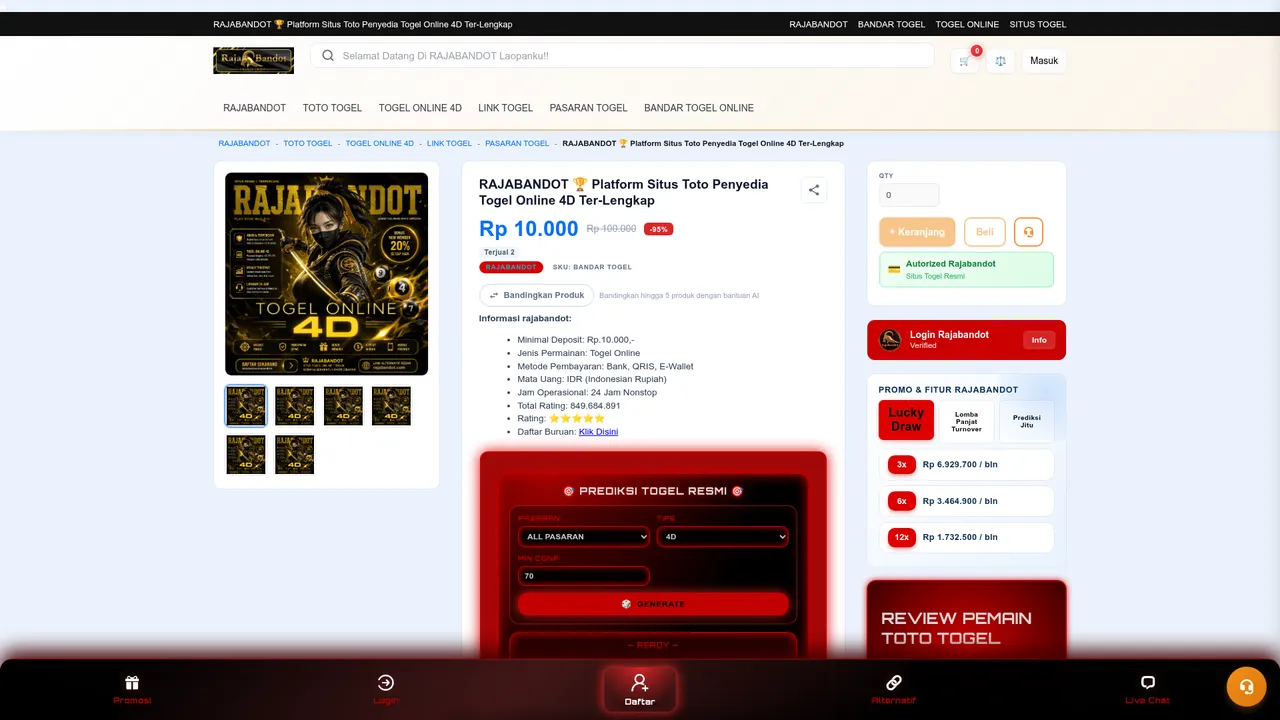Open Daftar in the bottom bar
1280x720 pixels.
click(640, 689)
